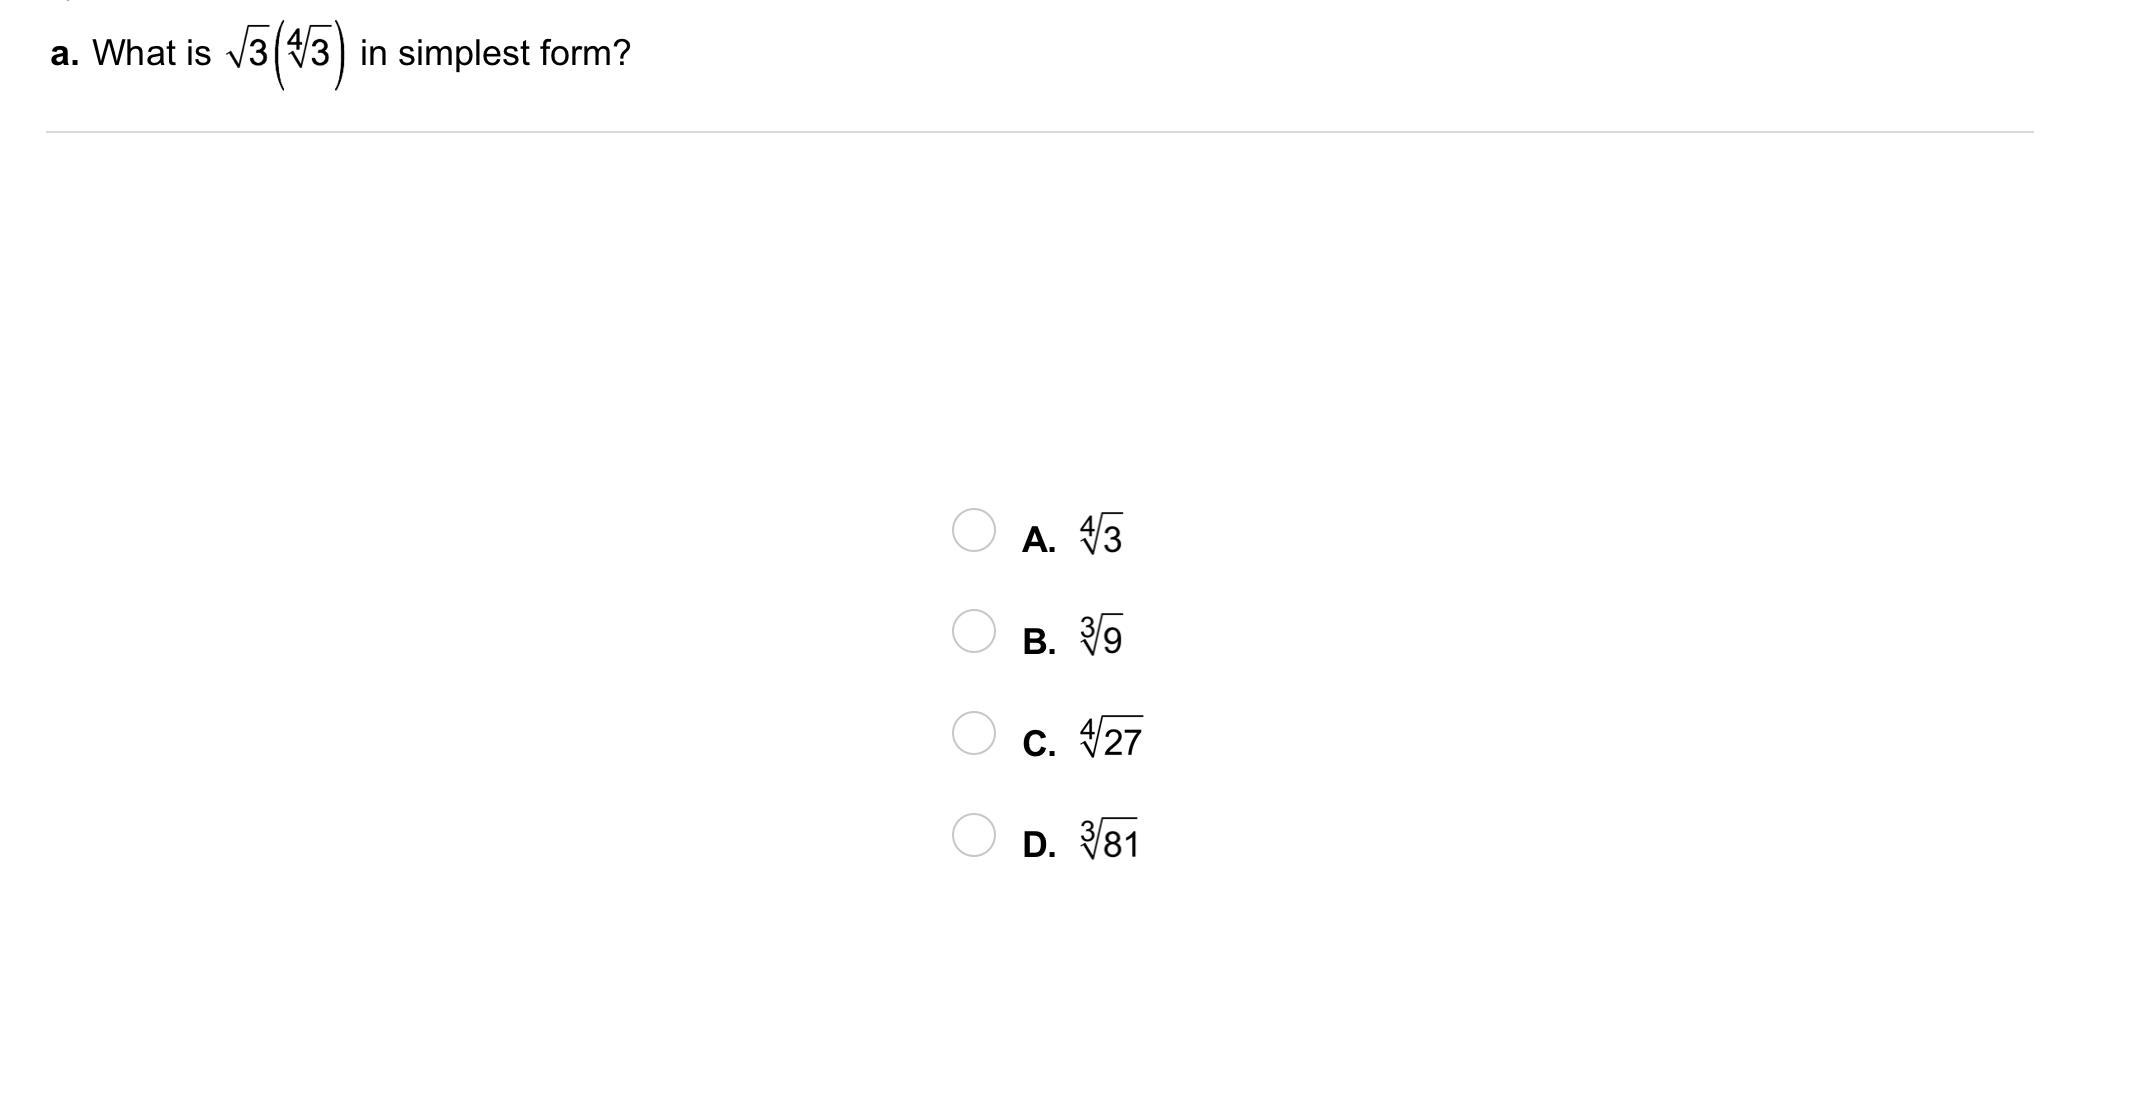This screenshot has height=1094, width=2150.
Task: Click the 'What is' question text
Action: point(151,54)
